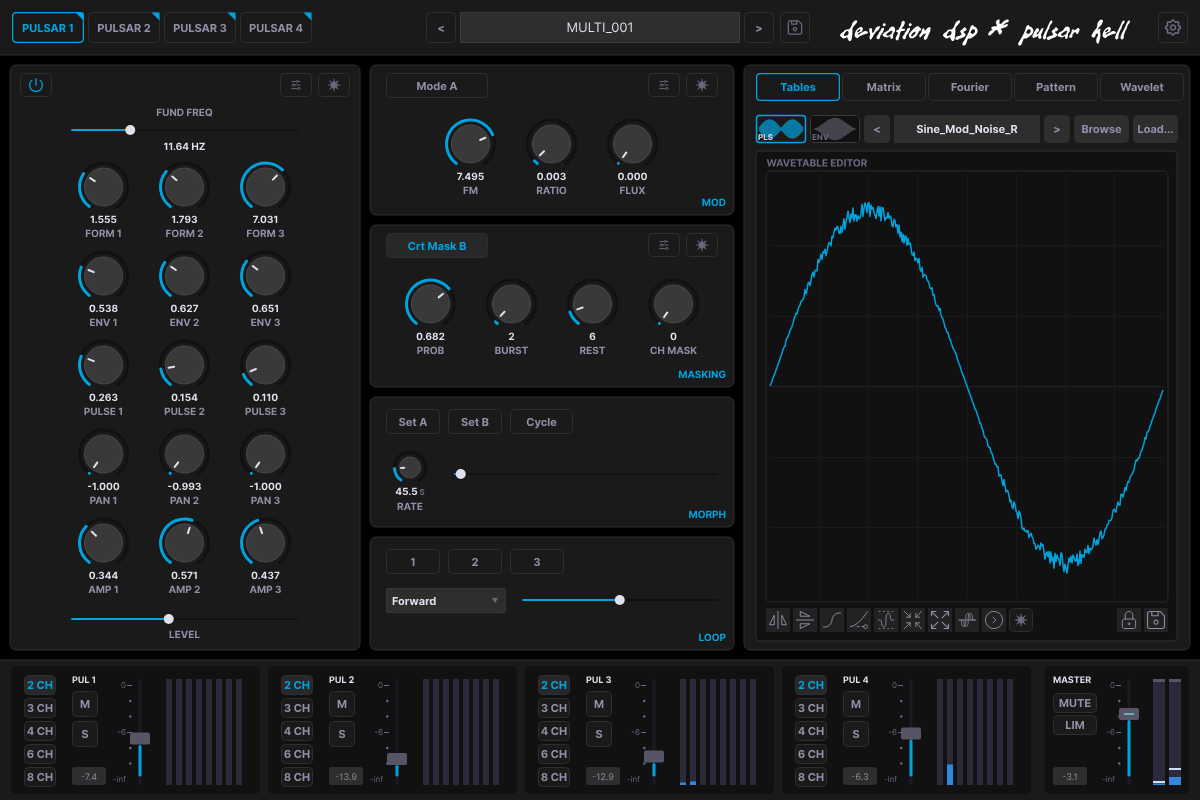The width and height of the screenshot is (1200, 800).
Task: Toggle the master MUTE button
Action: (1075, 703)
